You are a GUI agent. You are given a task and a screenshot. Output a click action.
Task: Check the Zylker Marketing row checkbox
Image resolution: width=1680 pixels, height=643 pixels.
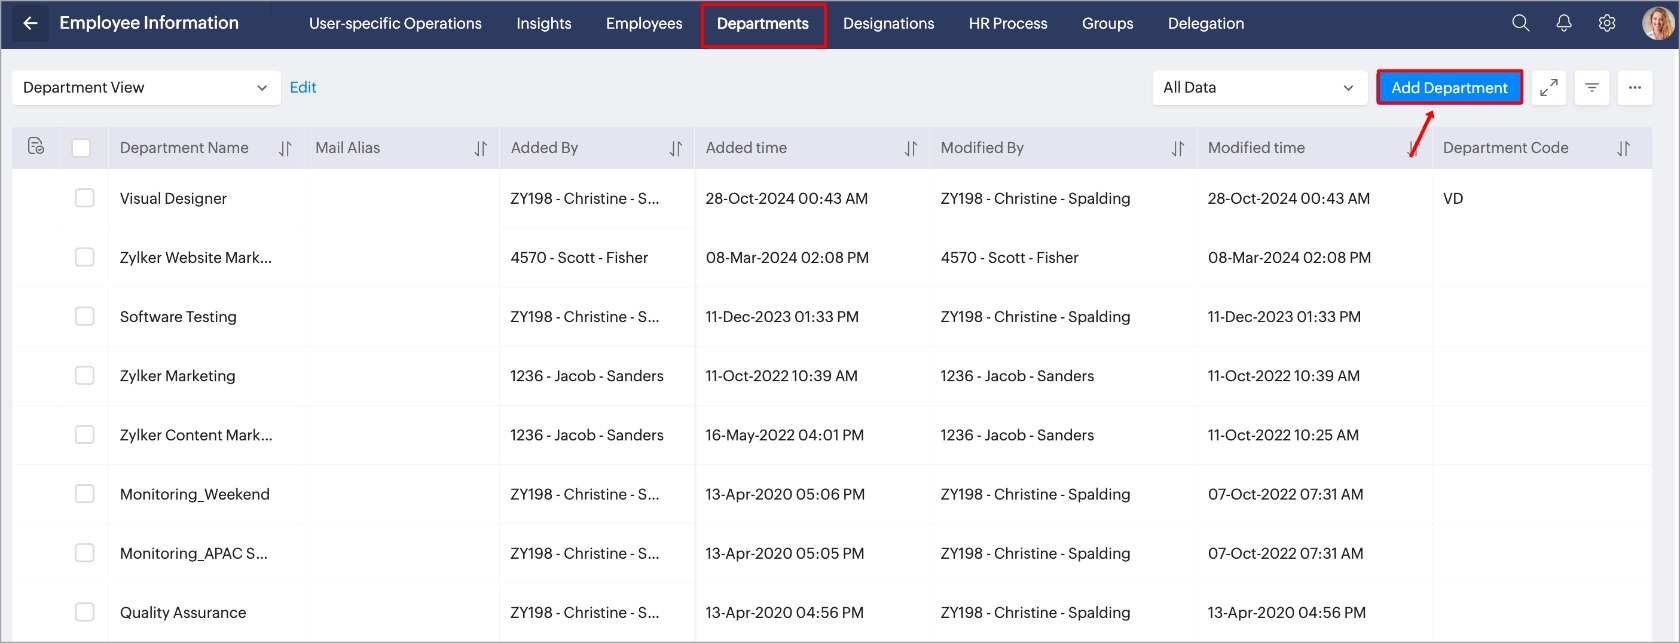pos(85,375)
